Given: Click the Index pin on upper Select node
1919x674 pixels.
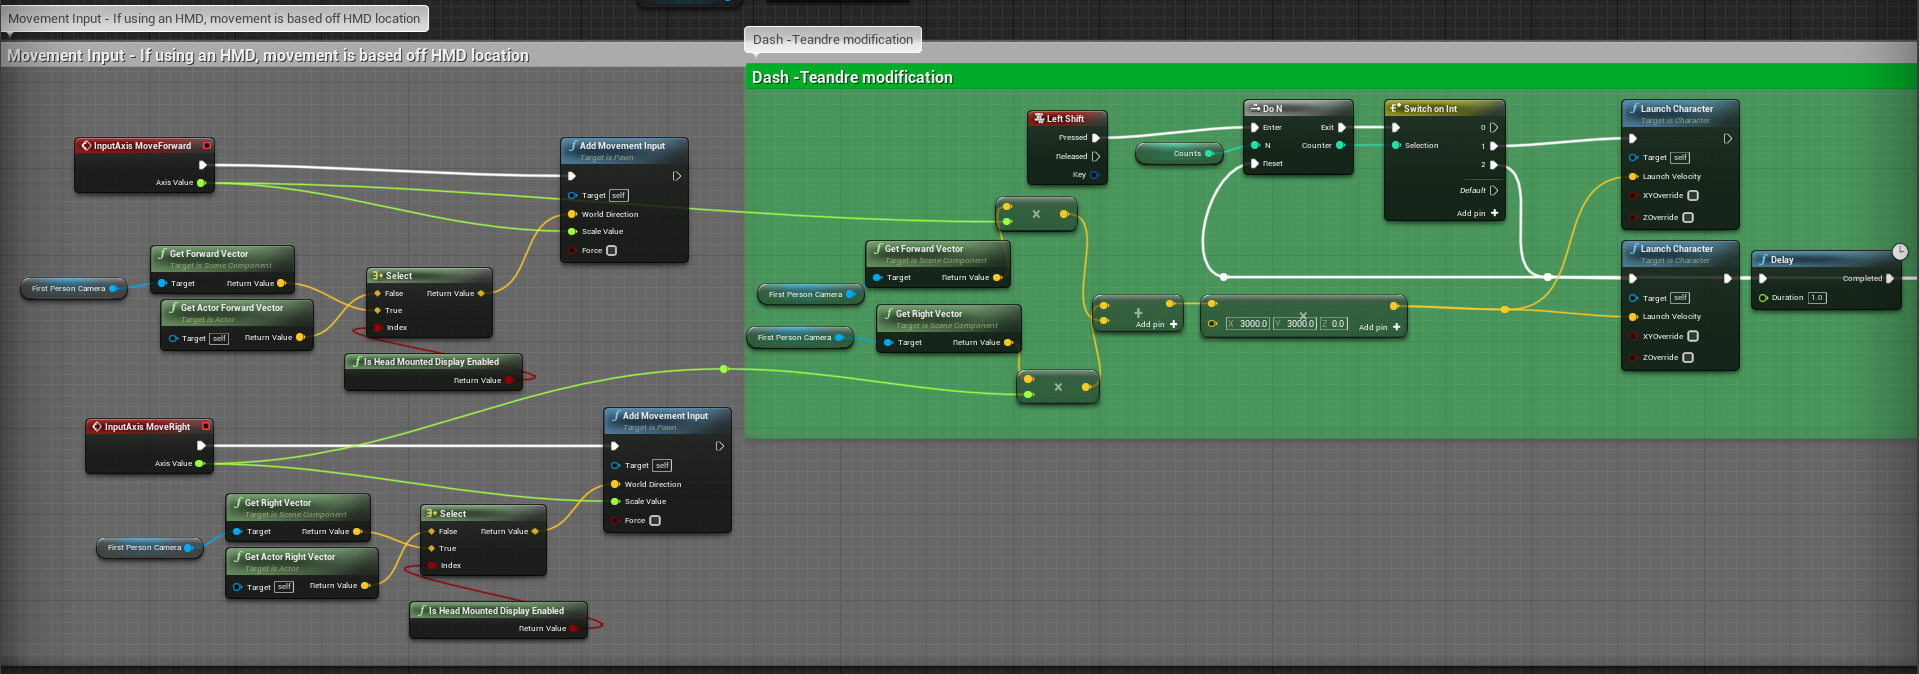Looking at the screenshot, I should pos(378,328).
